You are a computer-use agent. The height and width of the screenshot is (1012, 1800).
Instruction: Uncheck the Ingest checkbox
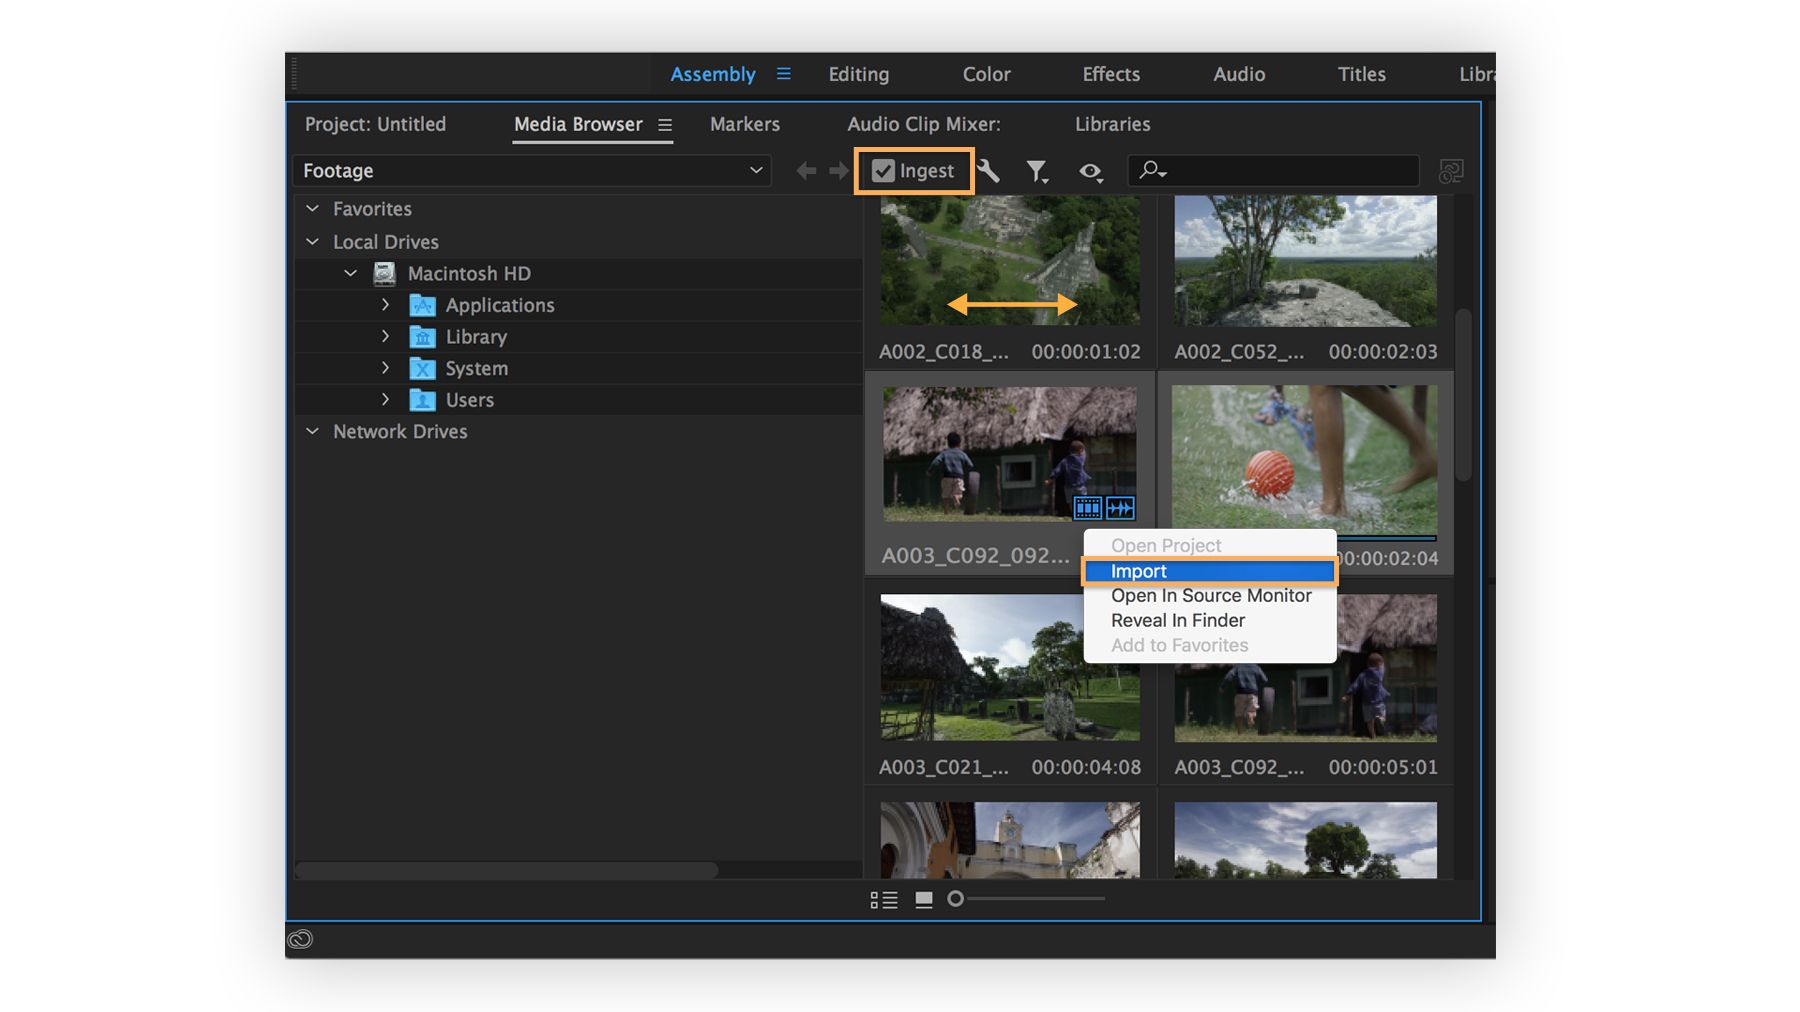pyautogui.click(x=883, y=170)
